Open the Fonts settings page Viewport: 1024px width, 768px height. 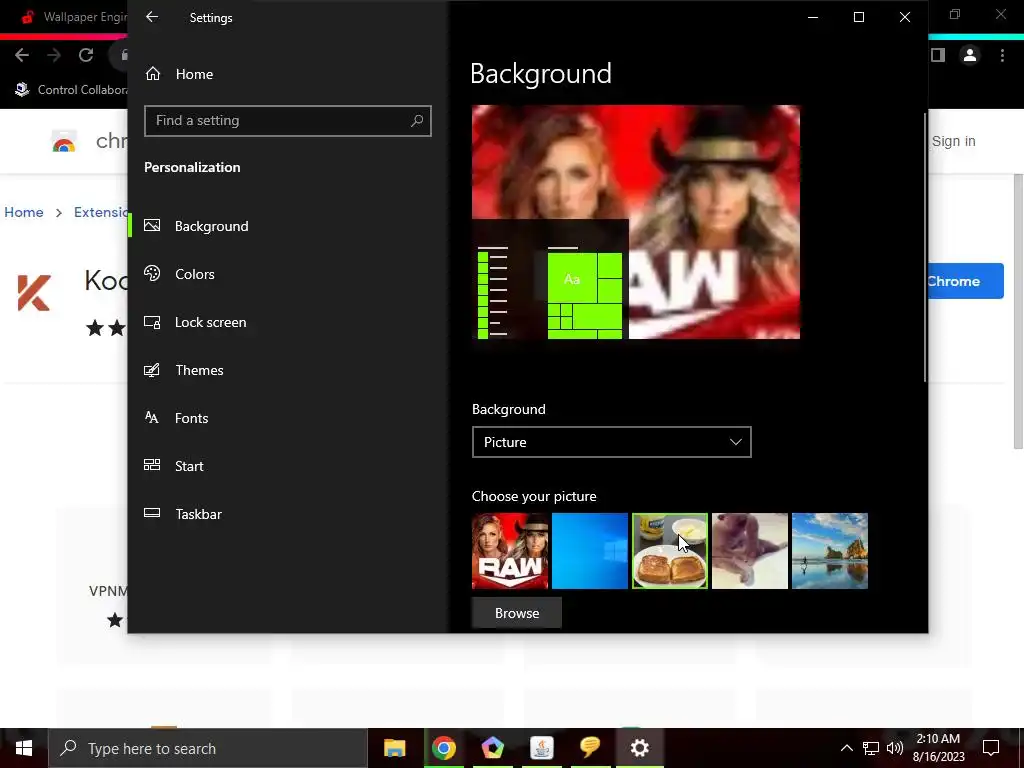pos(176,418)
